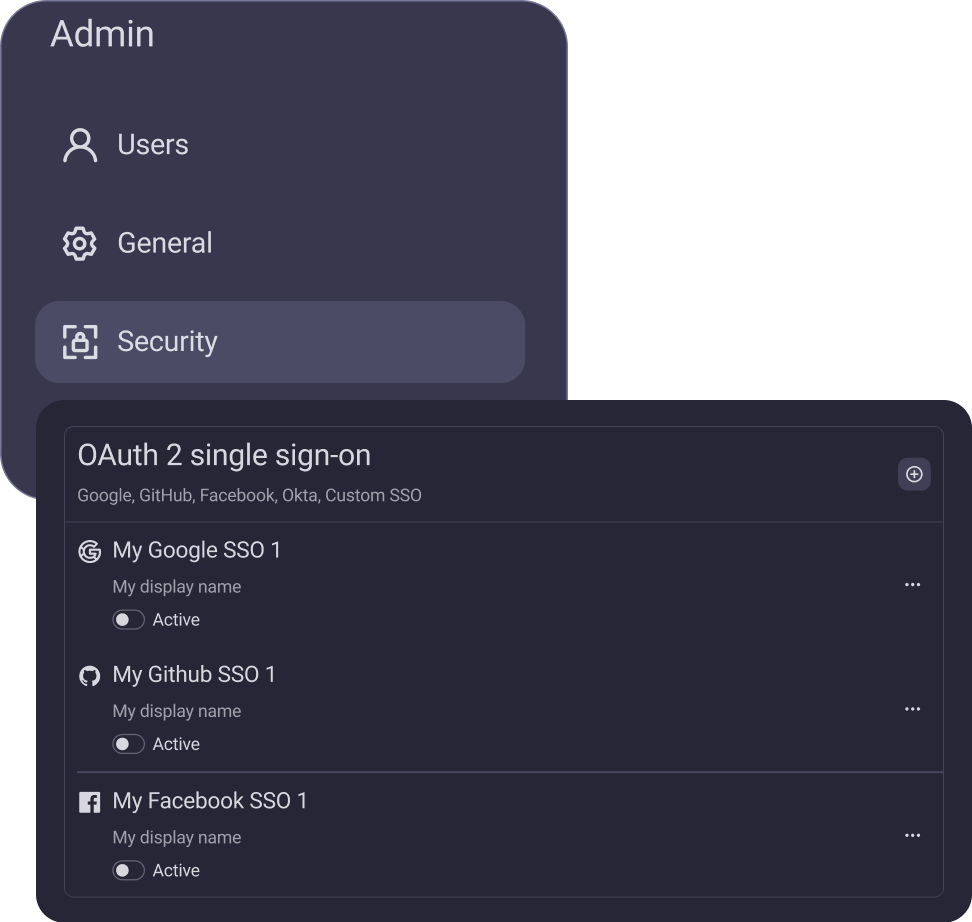Click the Facebook logo icon

[90, 802]
